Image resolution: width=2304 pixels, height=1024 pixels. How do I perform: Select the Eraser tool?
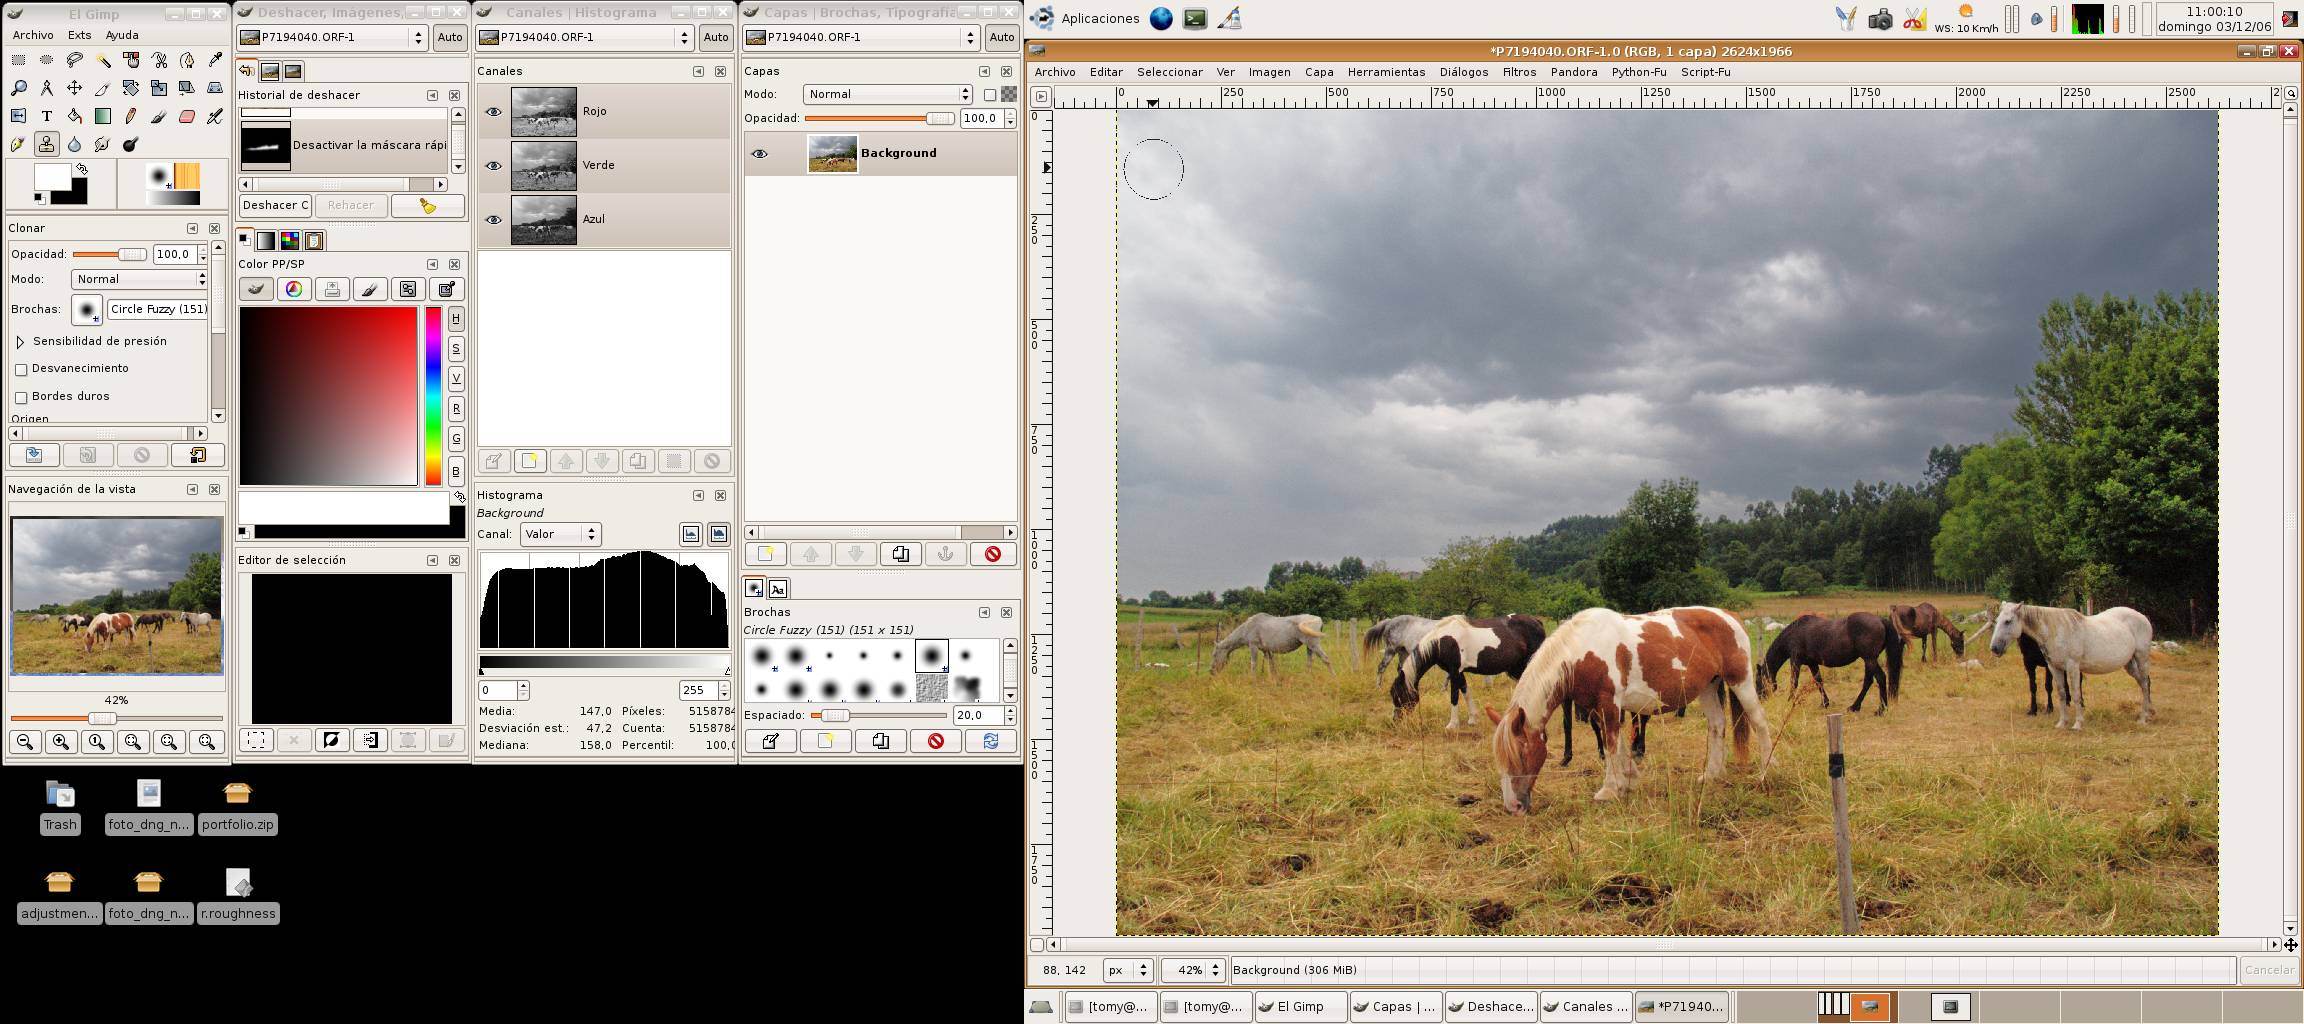(x=187, y=116)
